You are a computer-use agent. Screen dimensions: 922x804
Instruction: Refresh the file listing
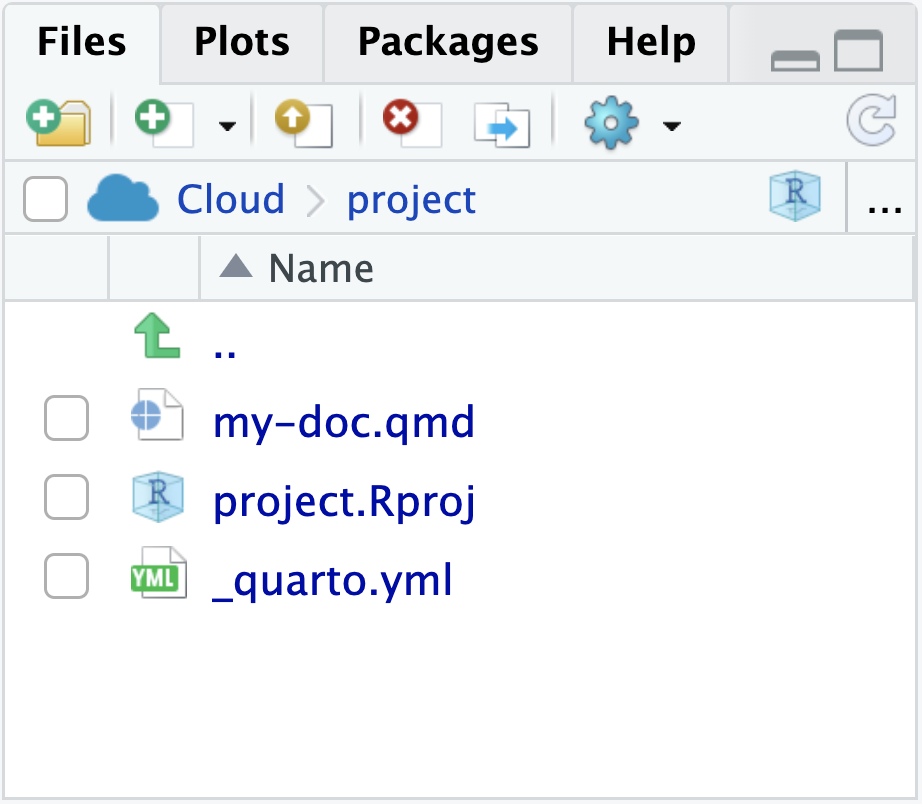click(872, 122)
